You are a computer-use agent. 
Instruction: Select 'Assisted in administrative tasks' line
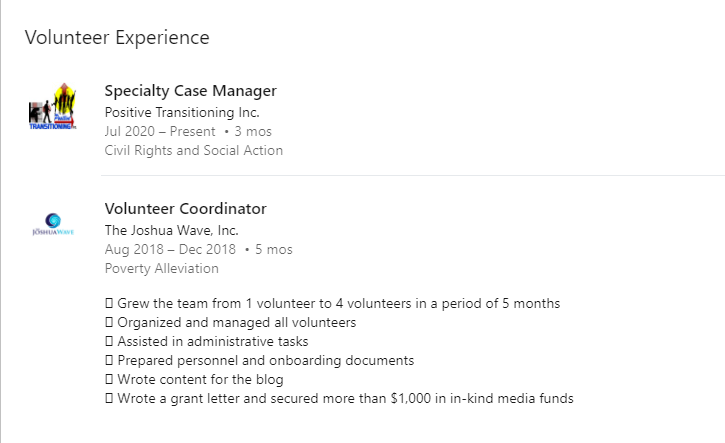pyautogui.click(x=207, y=341)
